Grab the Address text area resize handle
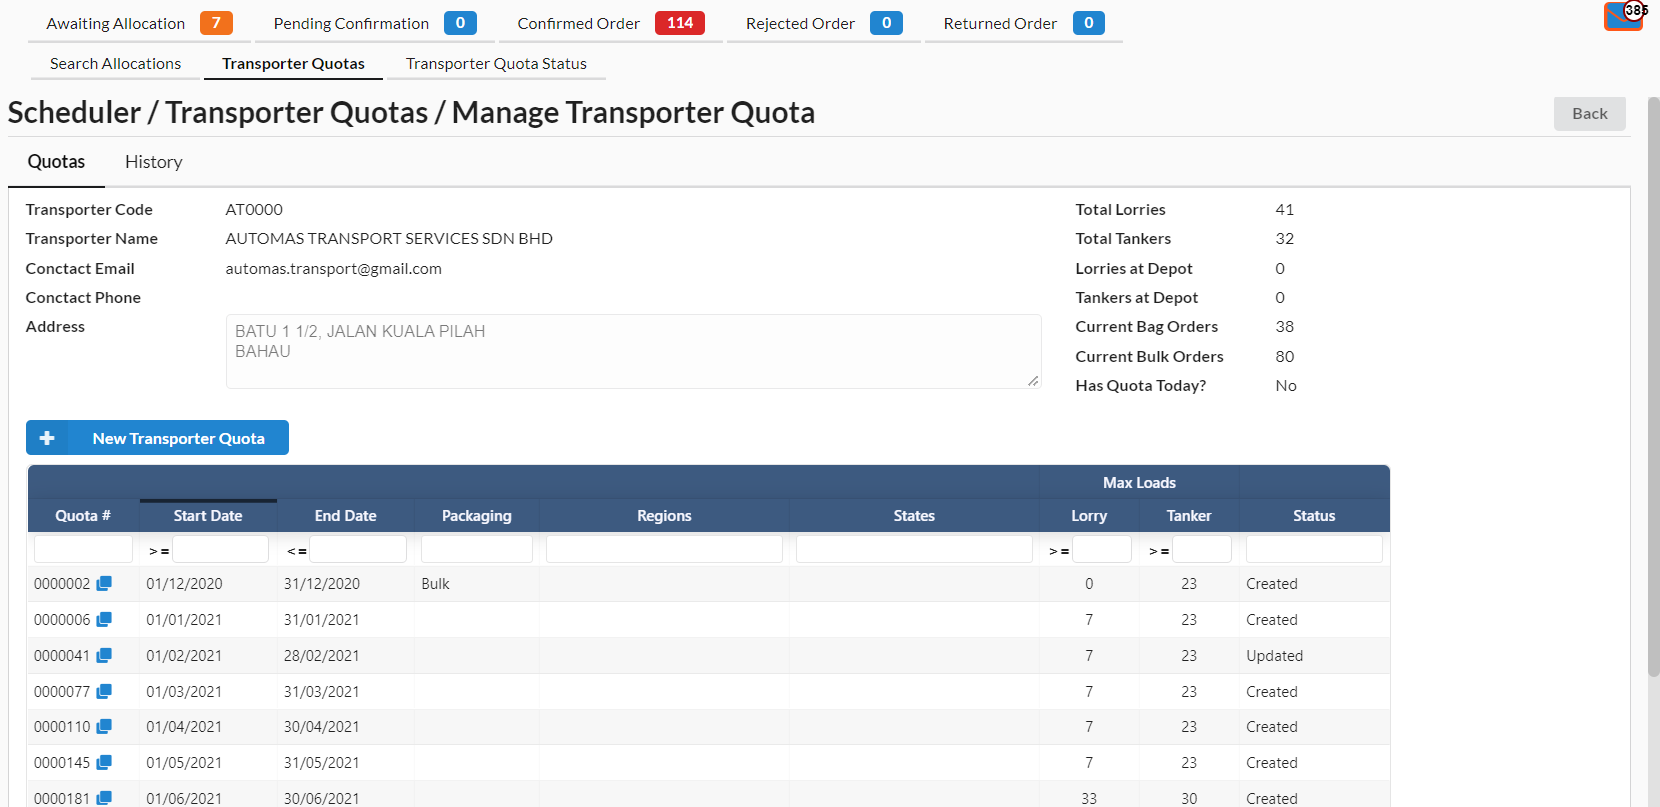1660x807 pixels. click(x=1033, y=381)
